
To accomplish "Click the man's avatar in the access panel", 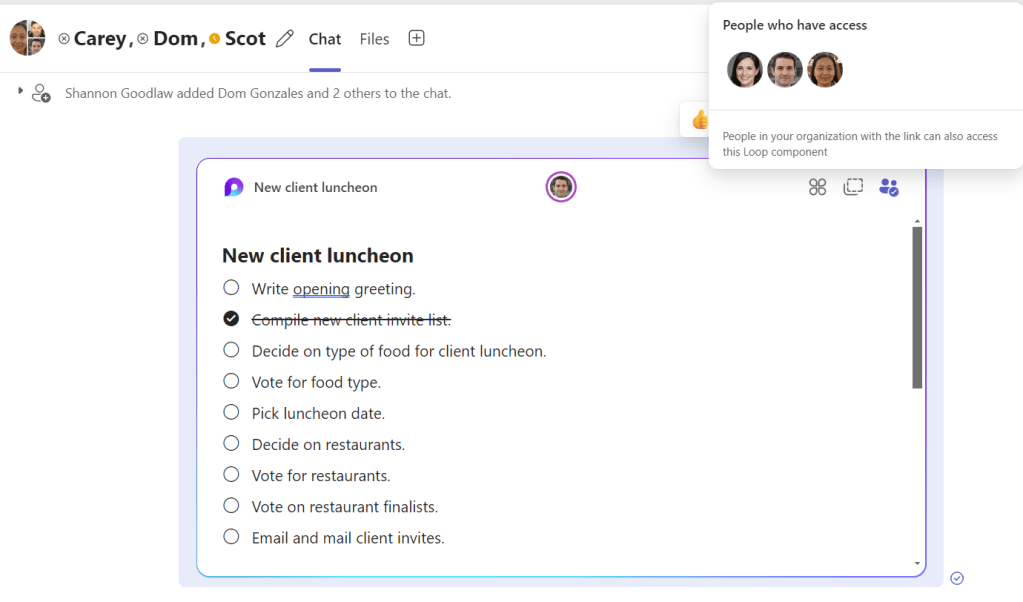I will [785, 70].
